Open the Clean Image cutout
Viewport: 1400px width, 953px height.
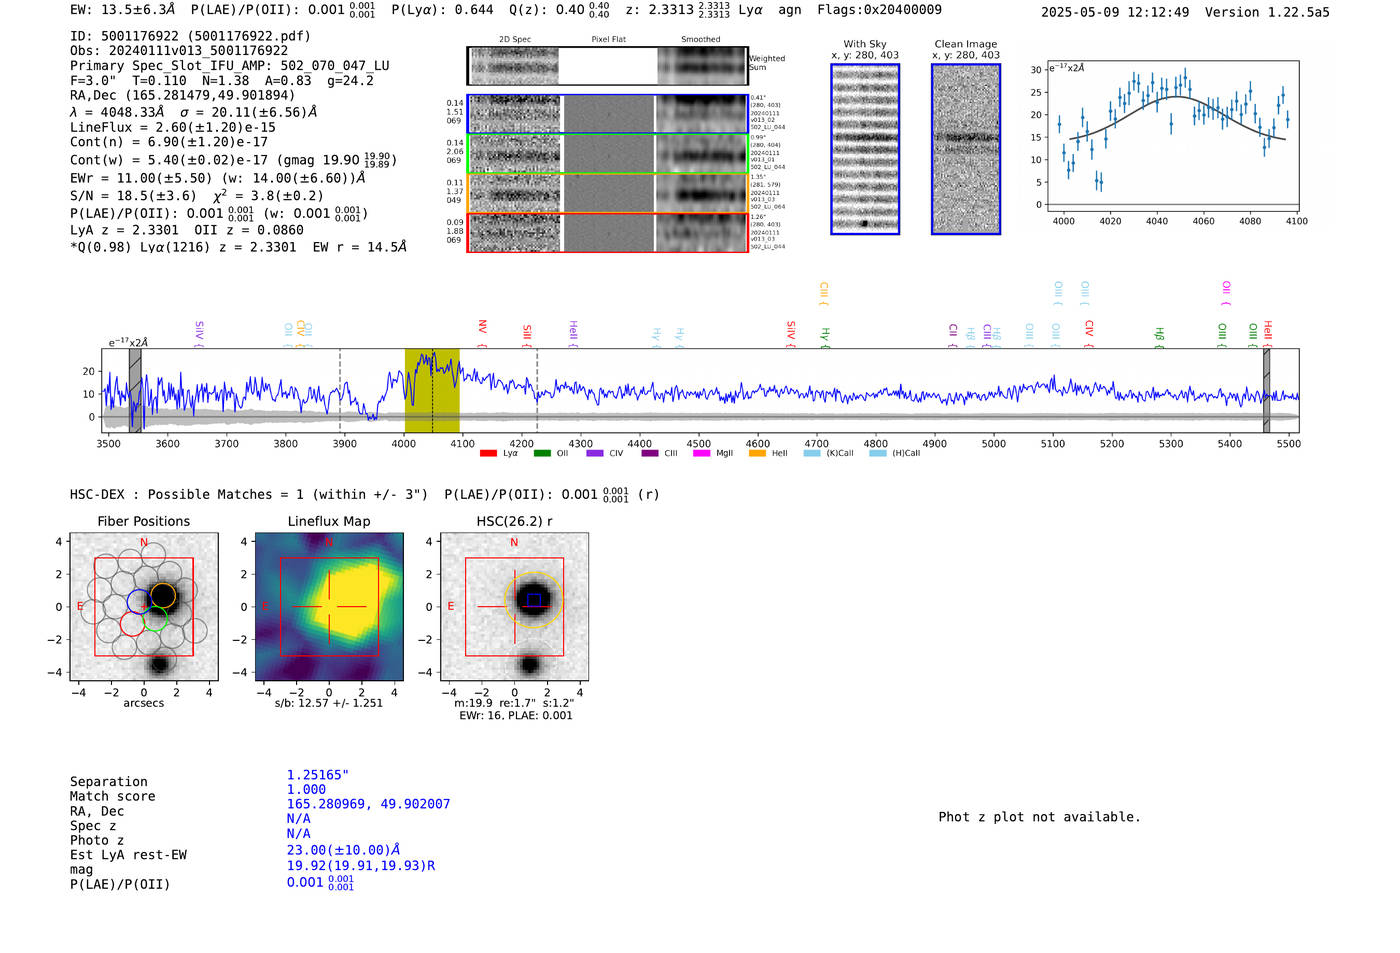966,149
